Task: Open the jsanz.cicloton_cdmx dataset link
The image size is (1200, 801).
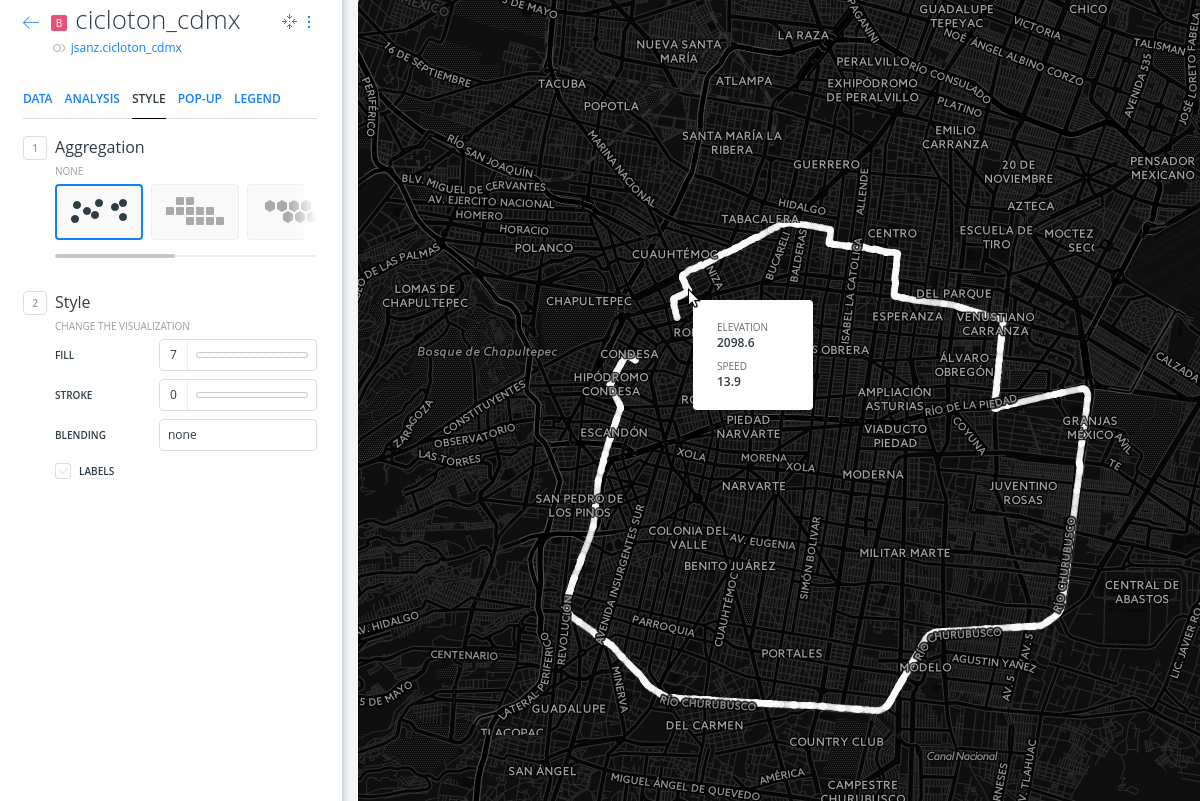Action: [x=126, y=47]
